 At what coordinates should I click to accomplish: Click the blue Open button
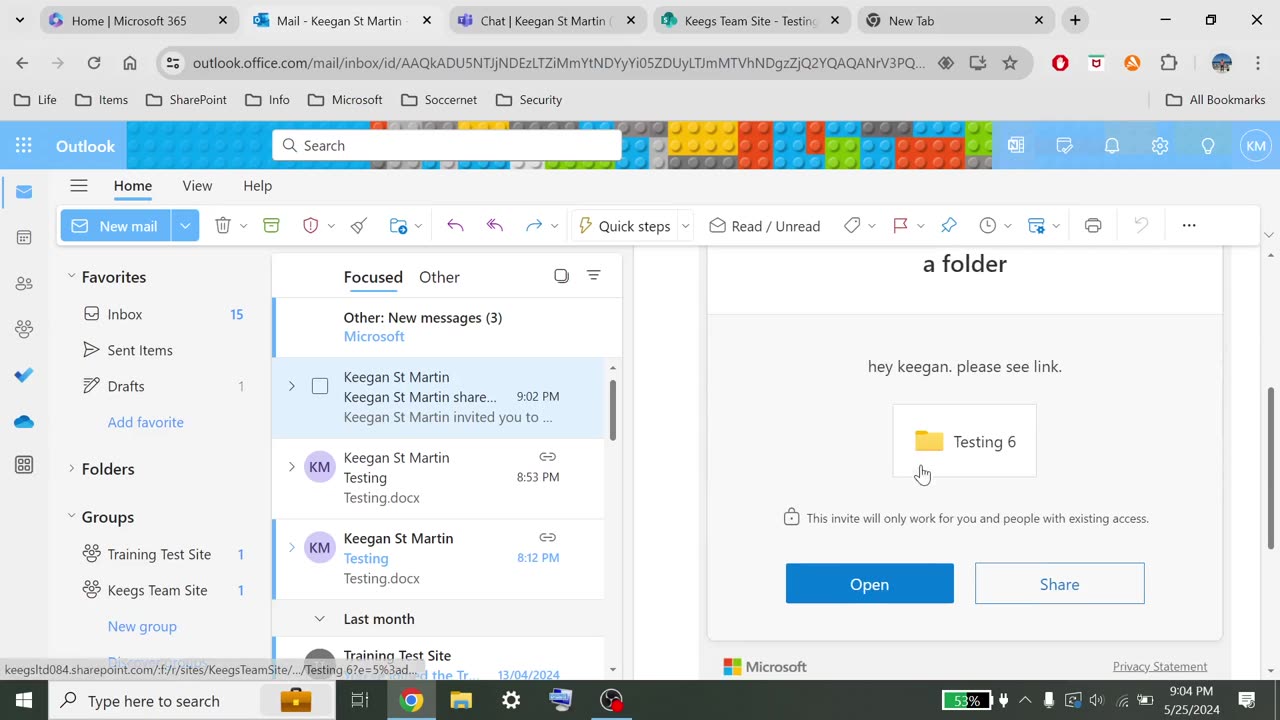point(869,584)
